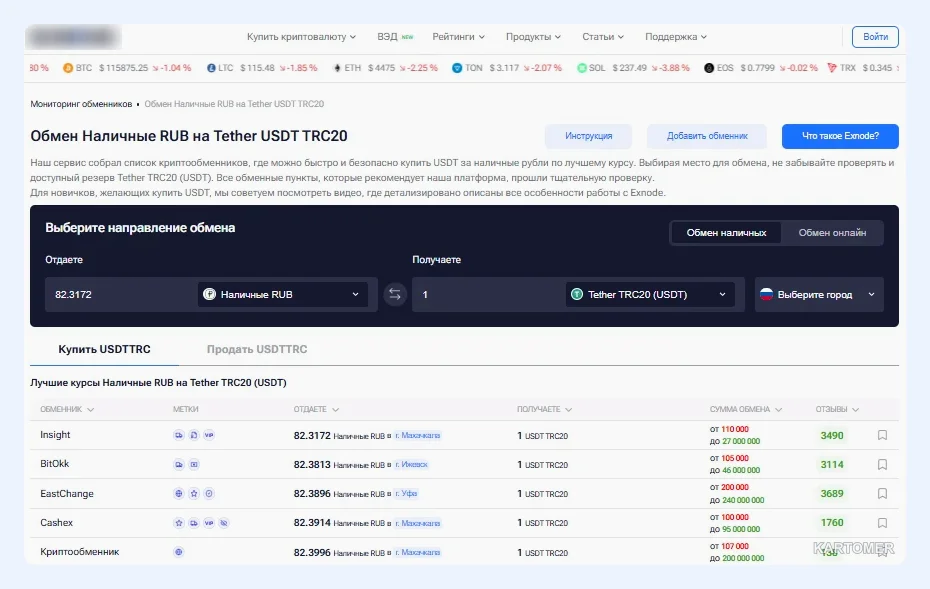Click VIP badge on Insight row

[x=209, y=435]
